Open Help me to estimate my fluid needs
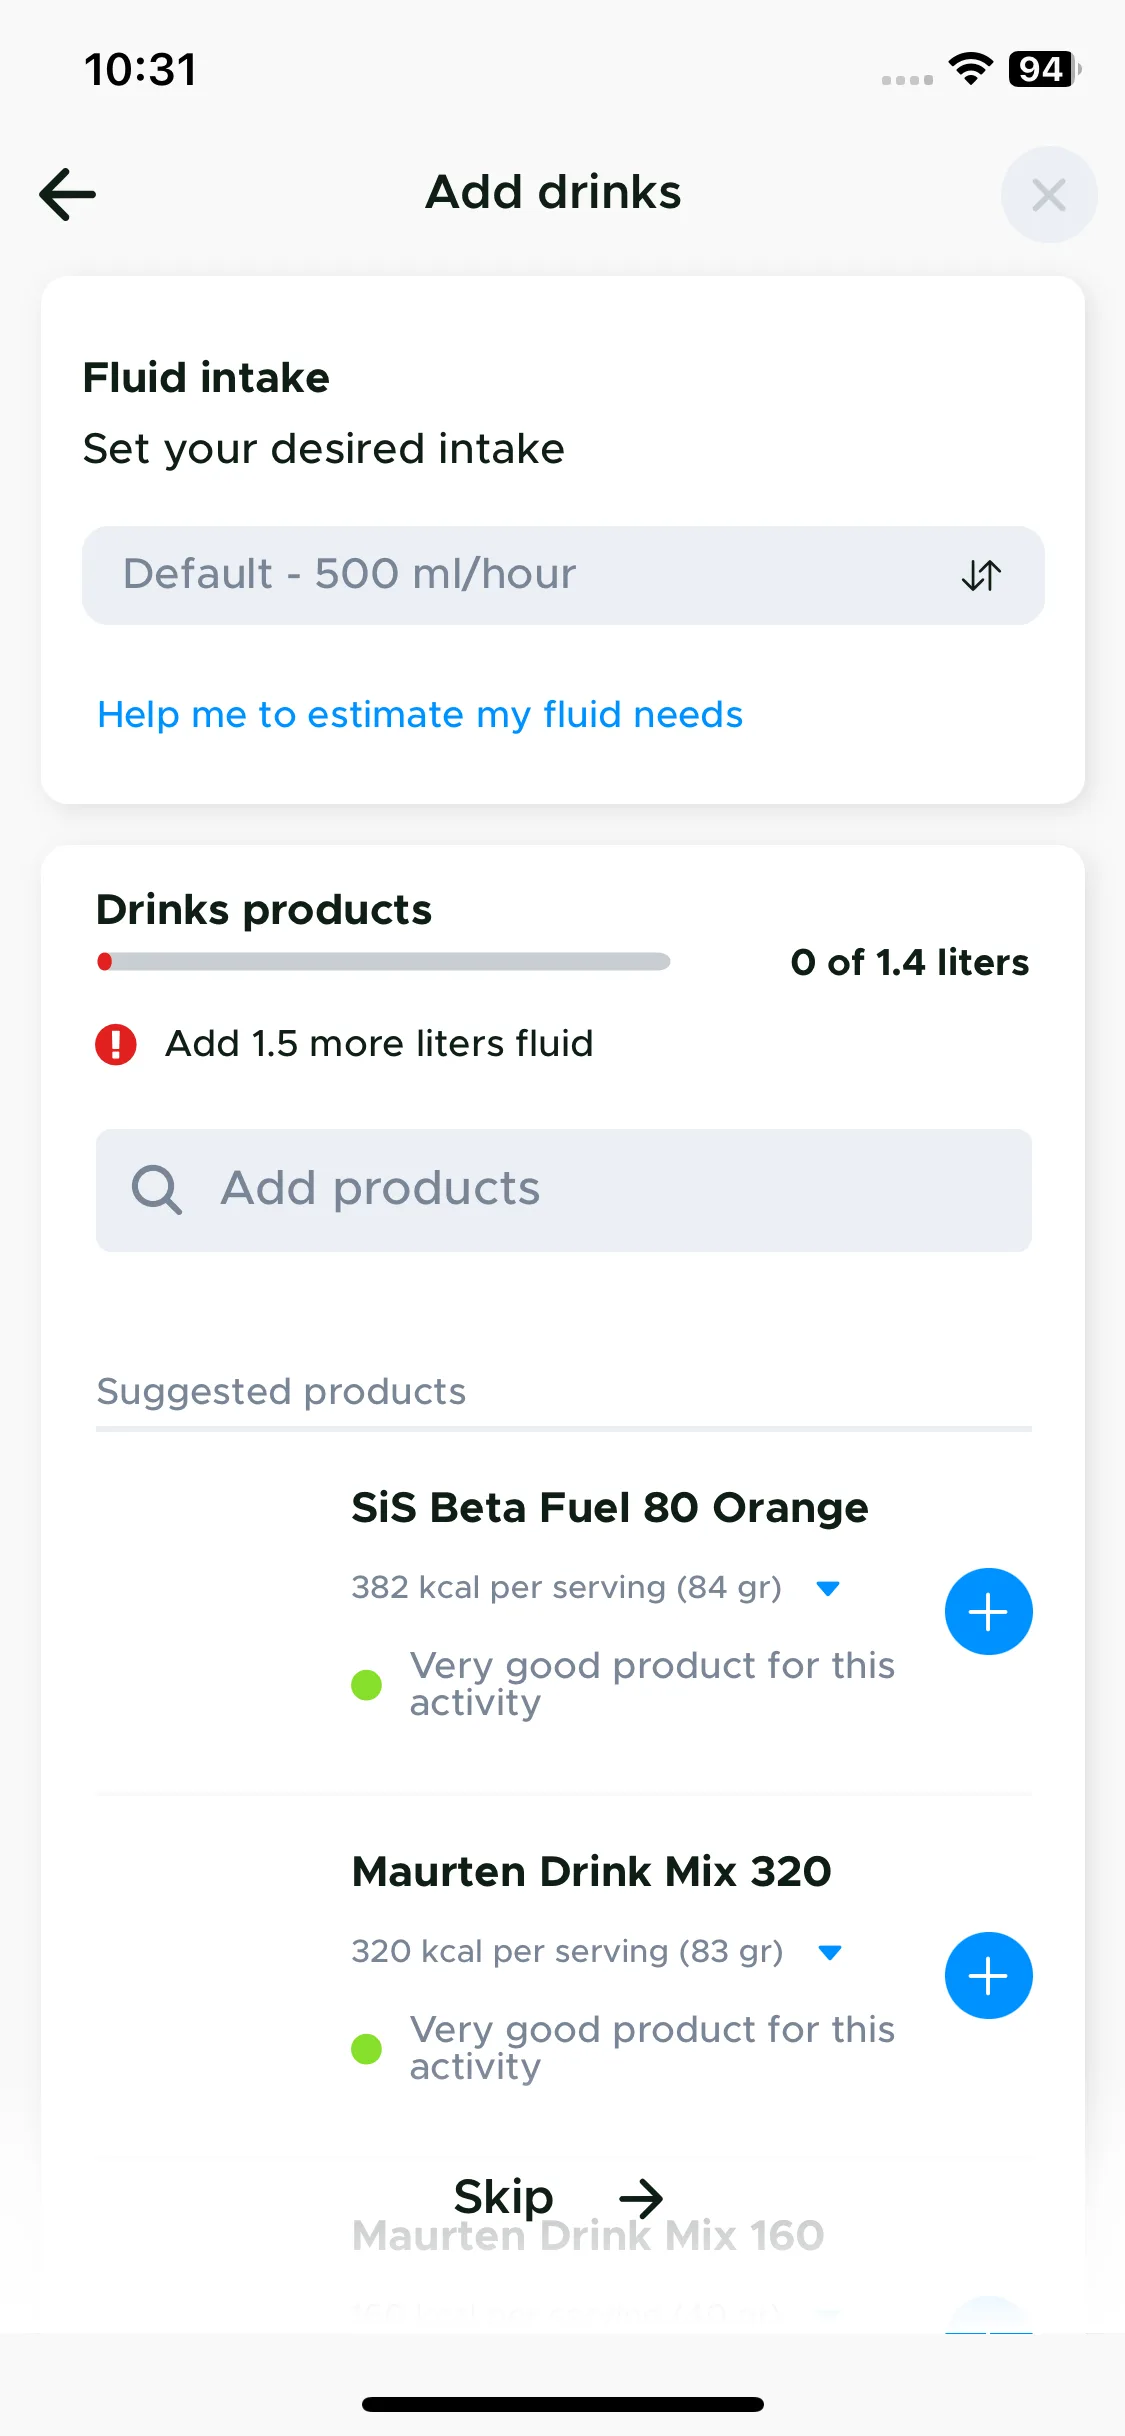The height and width of the screenshot is (2436, 1125). tap(420, 715)
